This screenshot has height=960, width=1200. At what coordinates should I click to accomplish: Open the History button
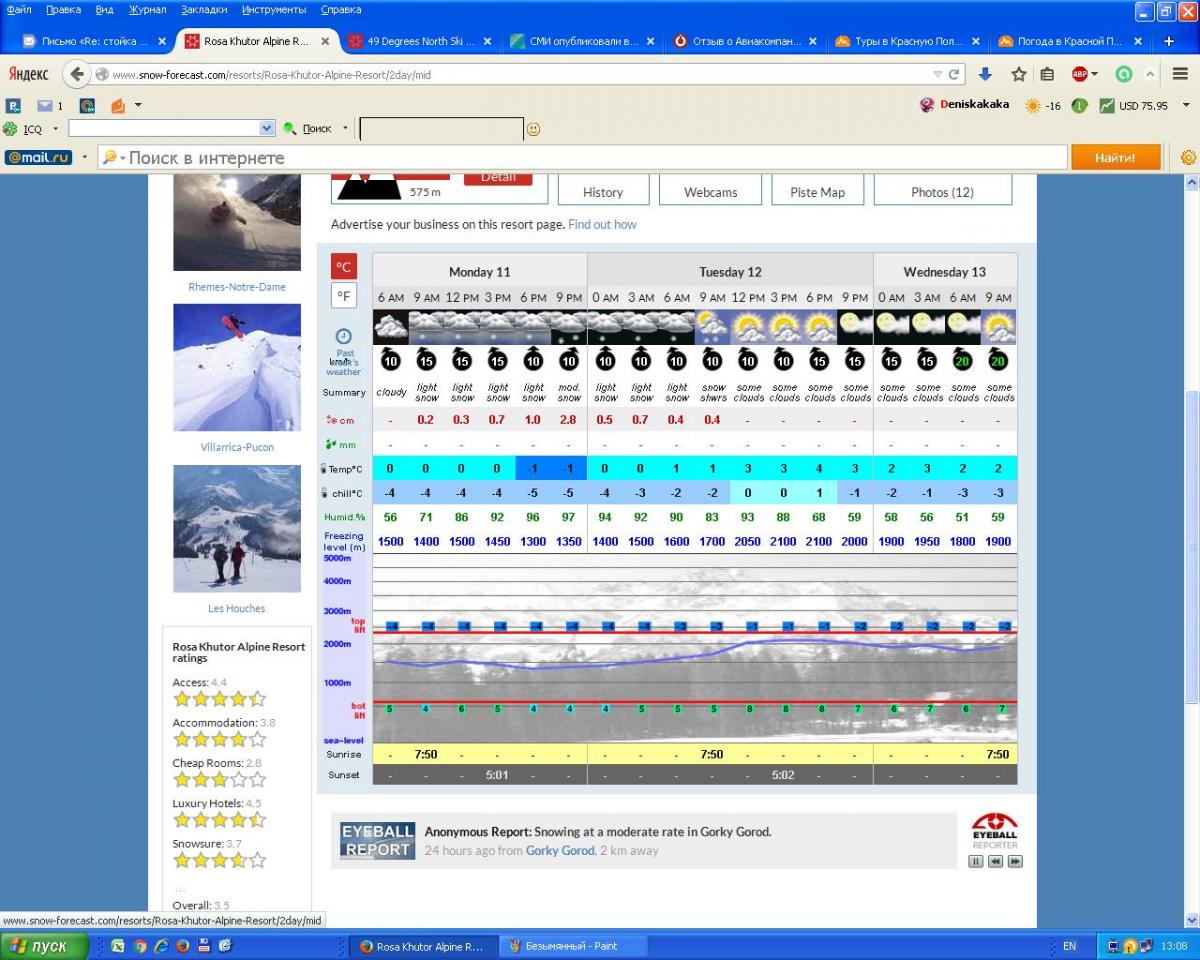point(602,191)
